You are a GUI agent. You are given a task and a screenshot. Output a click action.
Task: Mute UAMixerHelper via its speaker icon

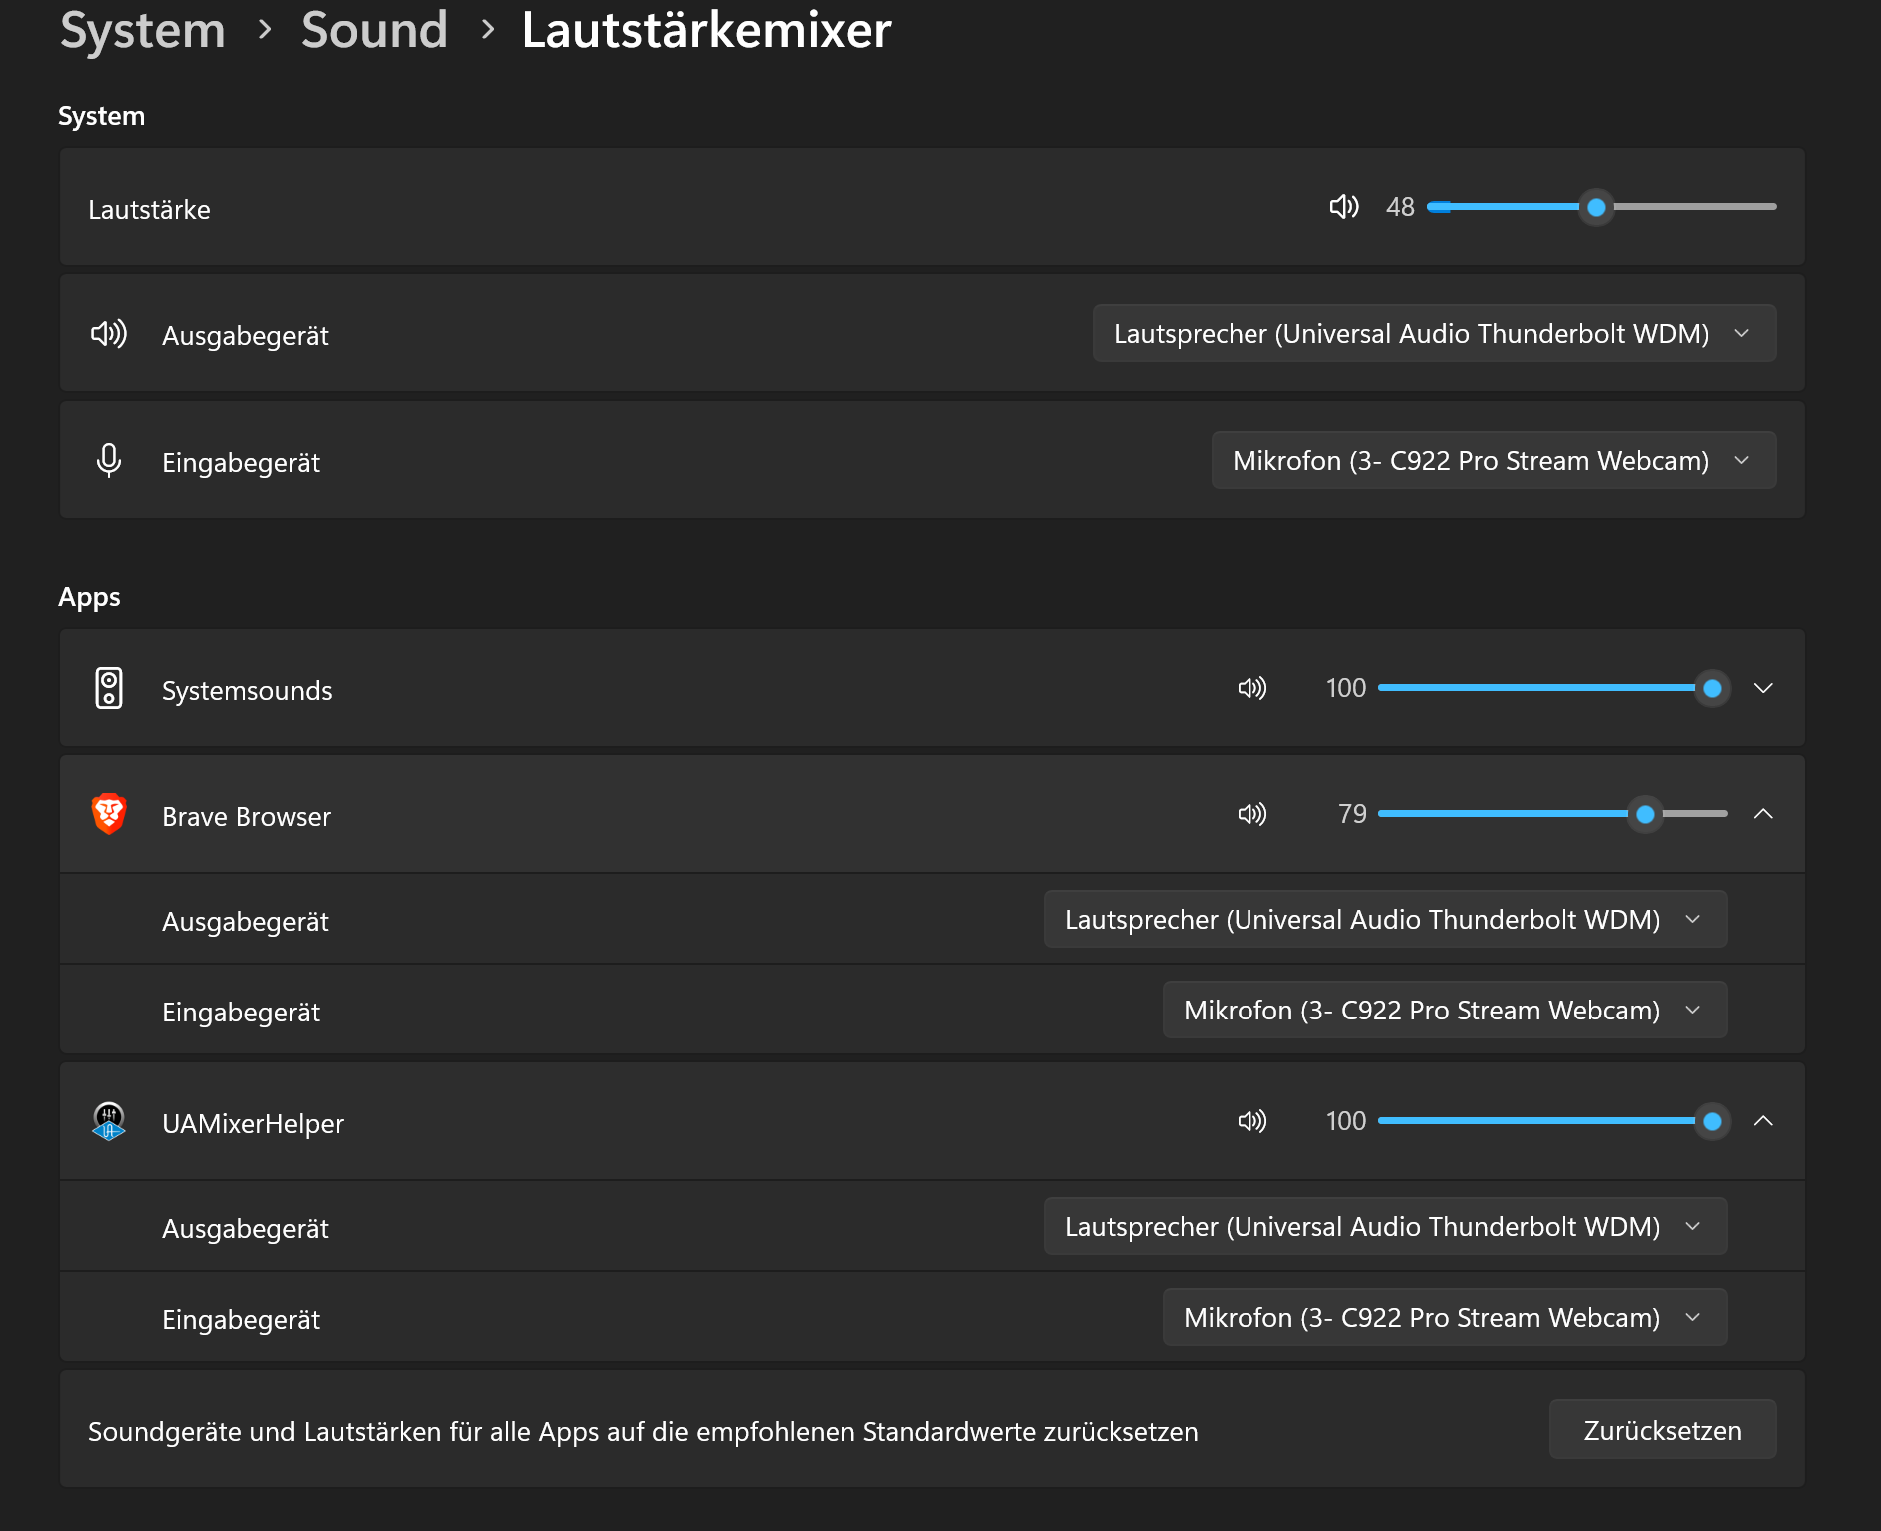pyautogui.click(x=1252, y=1121)
